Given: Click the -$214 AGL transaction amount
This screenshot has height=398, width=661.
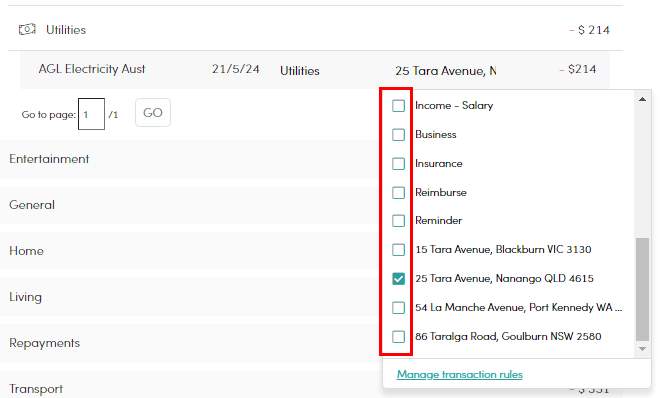Looking at the screenshot, I should click(x=578, y=69).
